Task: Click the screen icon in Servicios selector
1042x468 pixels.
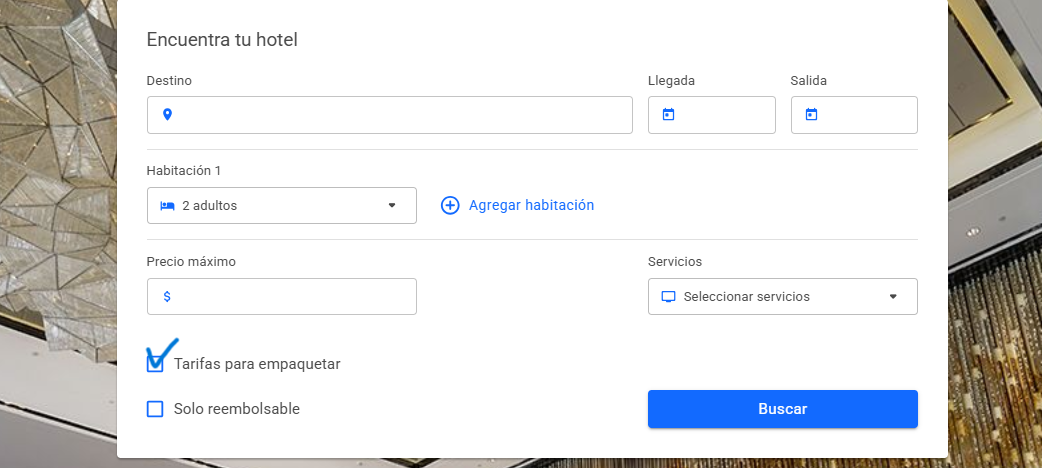Action: pos(669,296)
